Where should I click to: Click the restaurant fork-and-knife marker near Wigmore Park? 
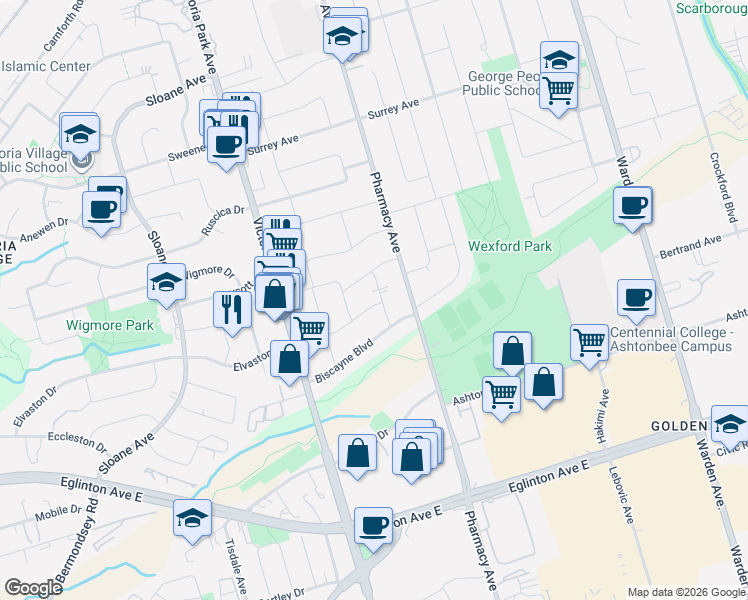coord(232,311)
